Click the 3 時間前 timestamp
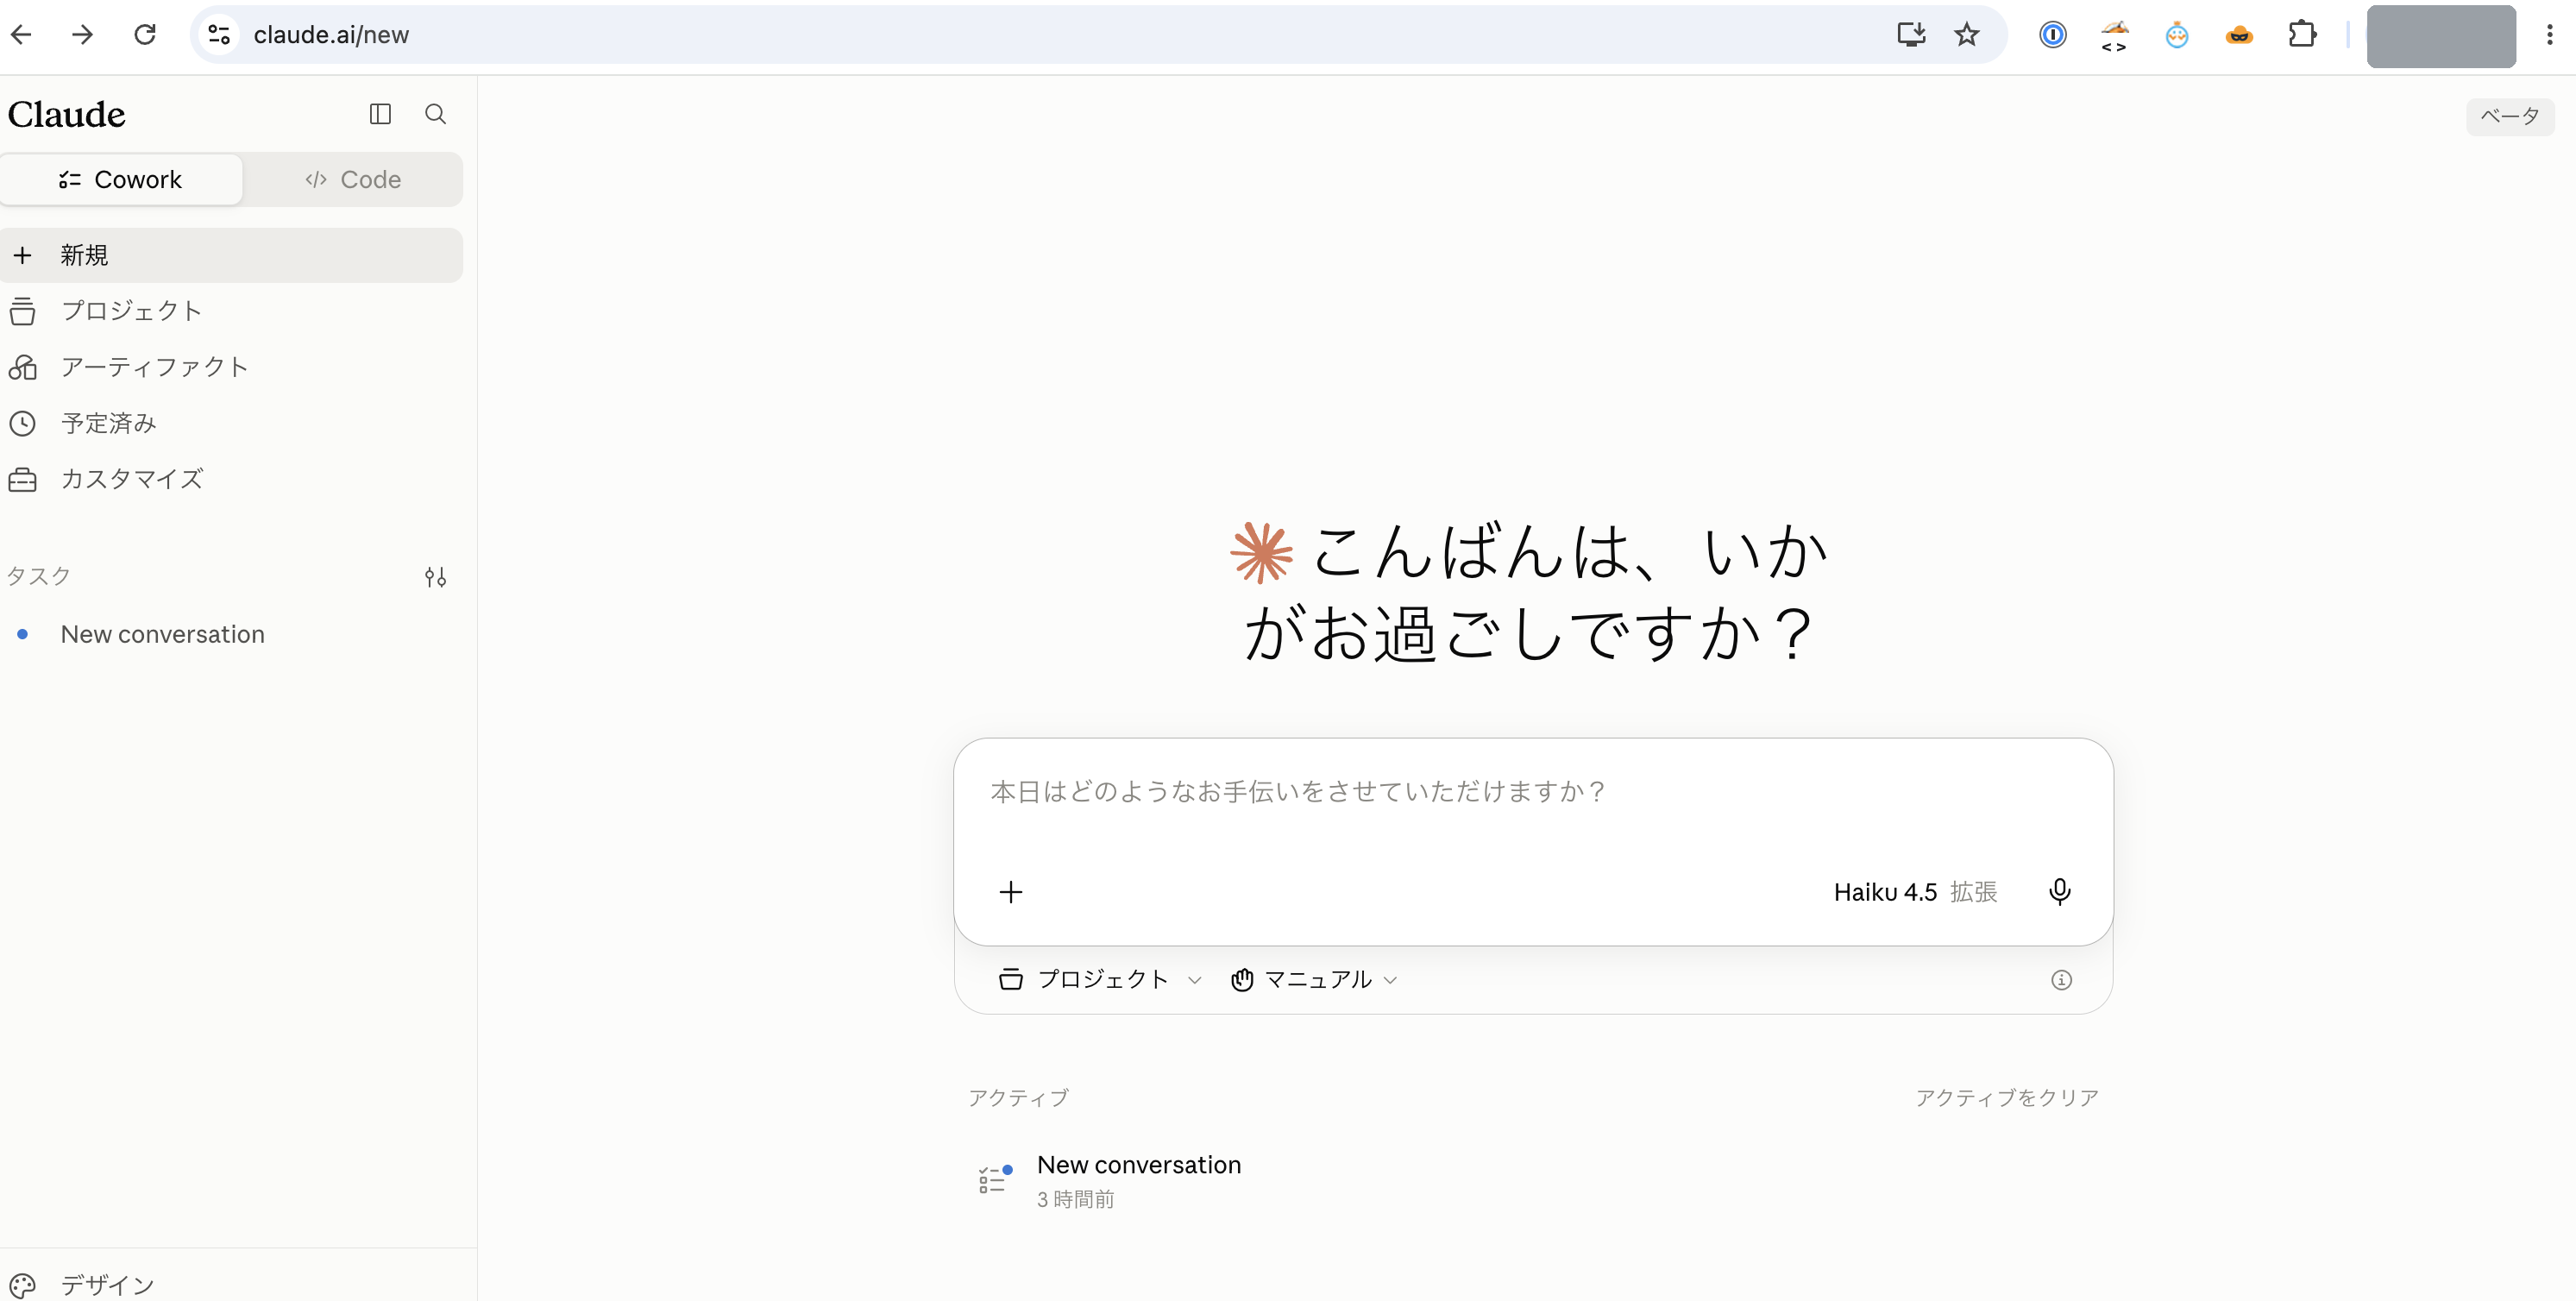The height and width of the screenshot is (1301, 2576). pyautogui.click(x=1075, y=1199)
